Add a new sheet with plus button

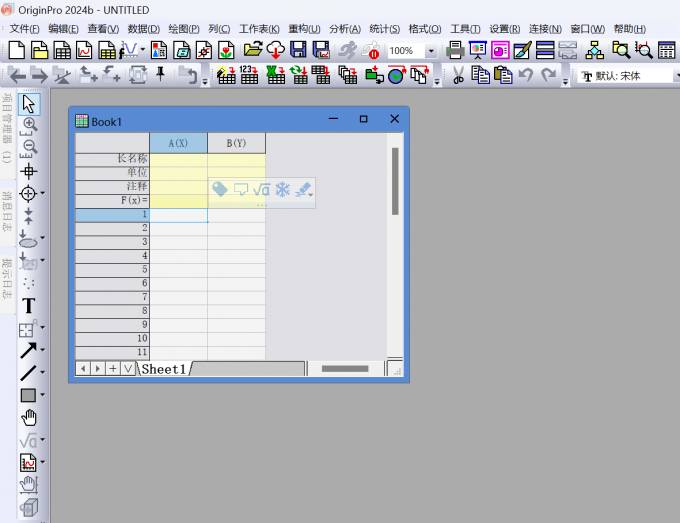coord(113,369)
